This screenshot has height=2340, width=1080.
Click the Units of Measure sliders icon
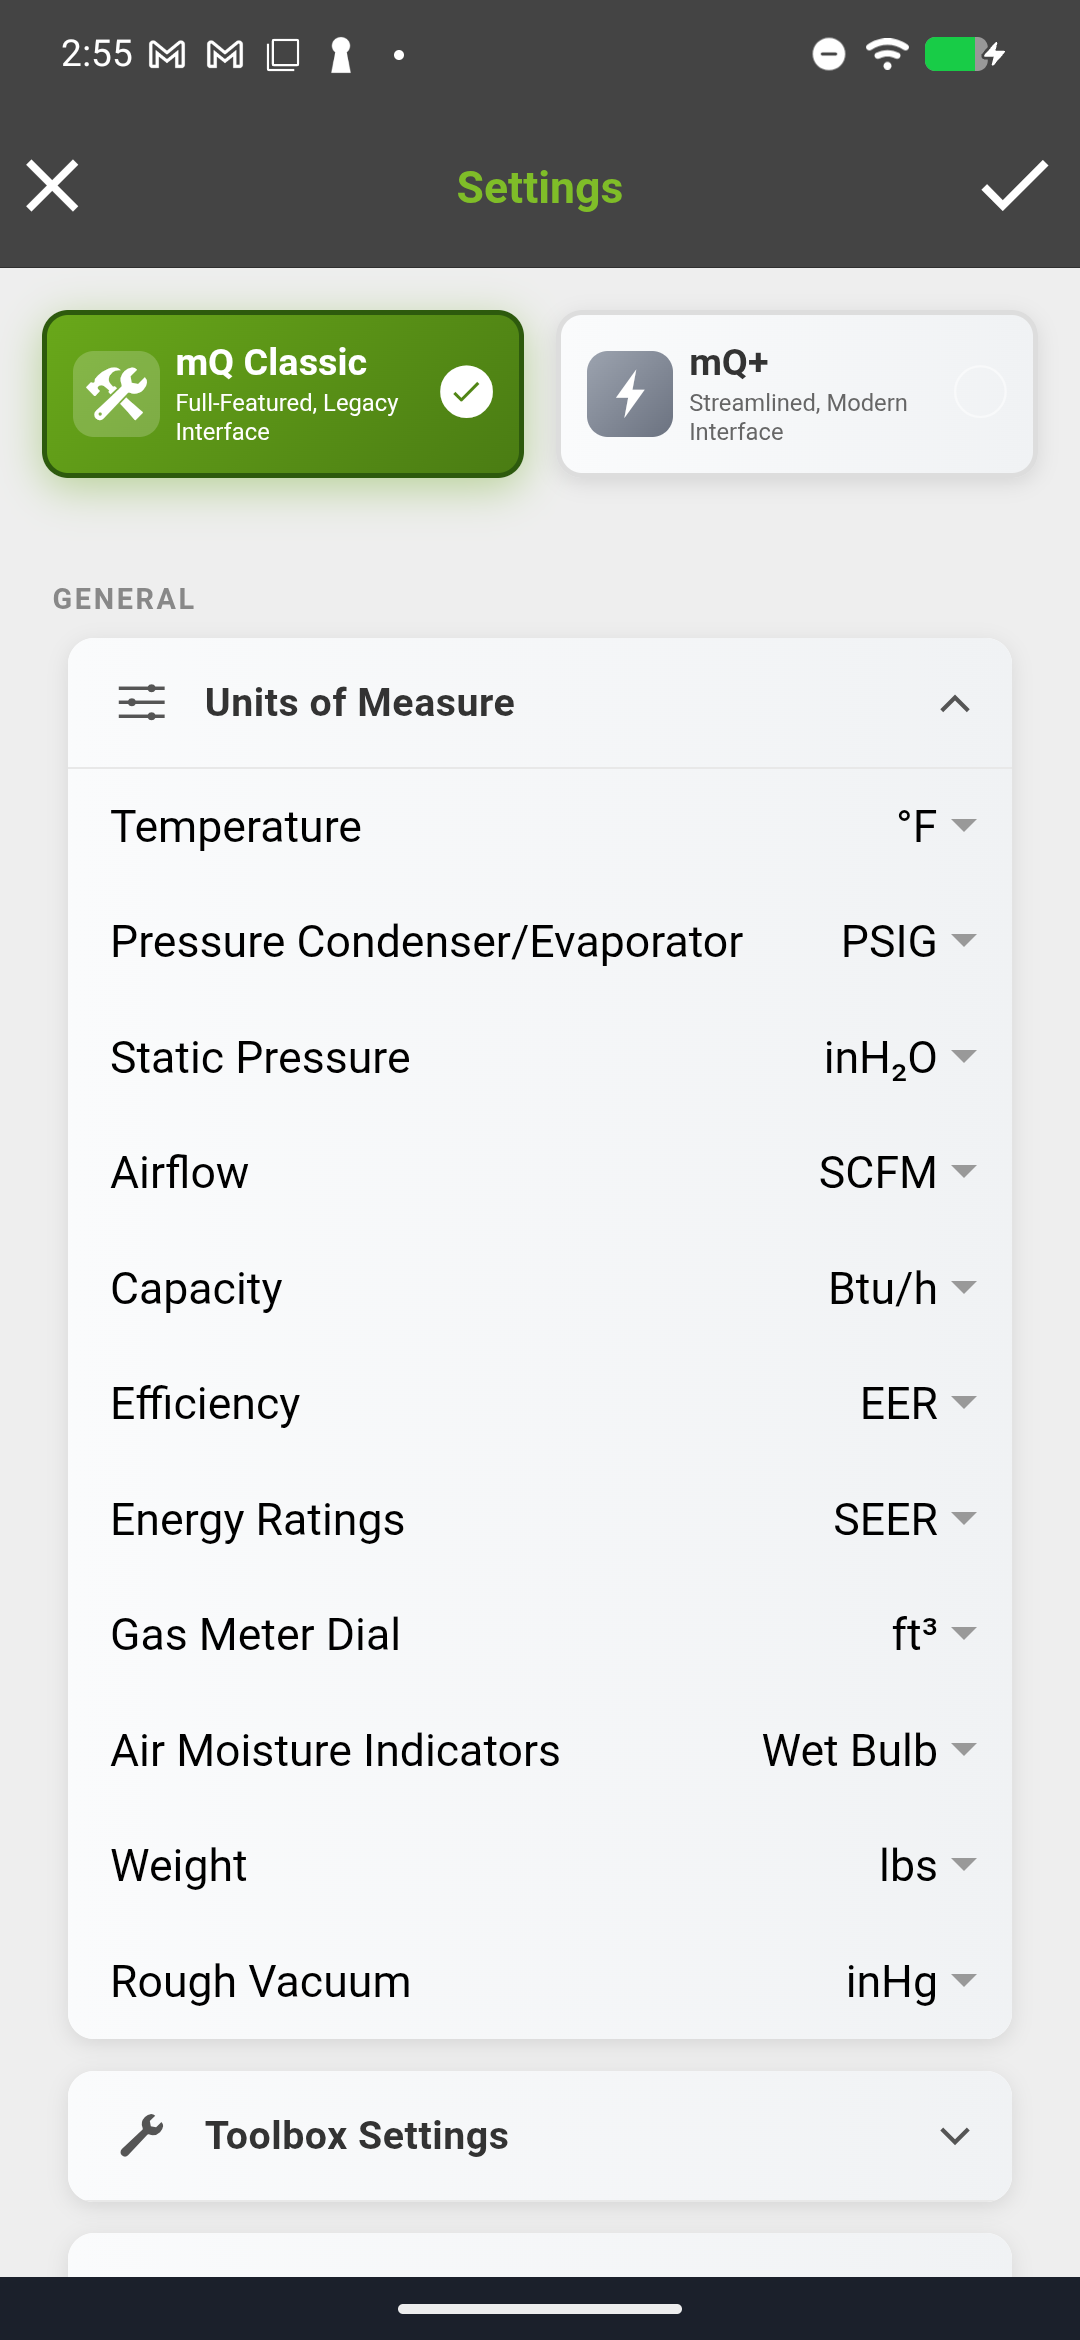click(141, 701)
